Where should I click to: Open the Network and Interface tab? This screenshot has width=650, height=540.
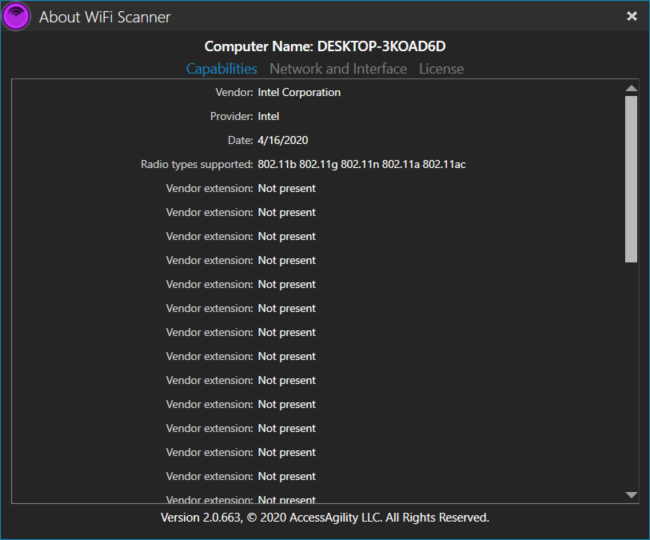point(338,69)
